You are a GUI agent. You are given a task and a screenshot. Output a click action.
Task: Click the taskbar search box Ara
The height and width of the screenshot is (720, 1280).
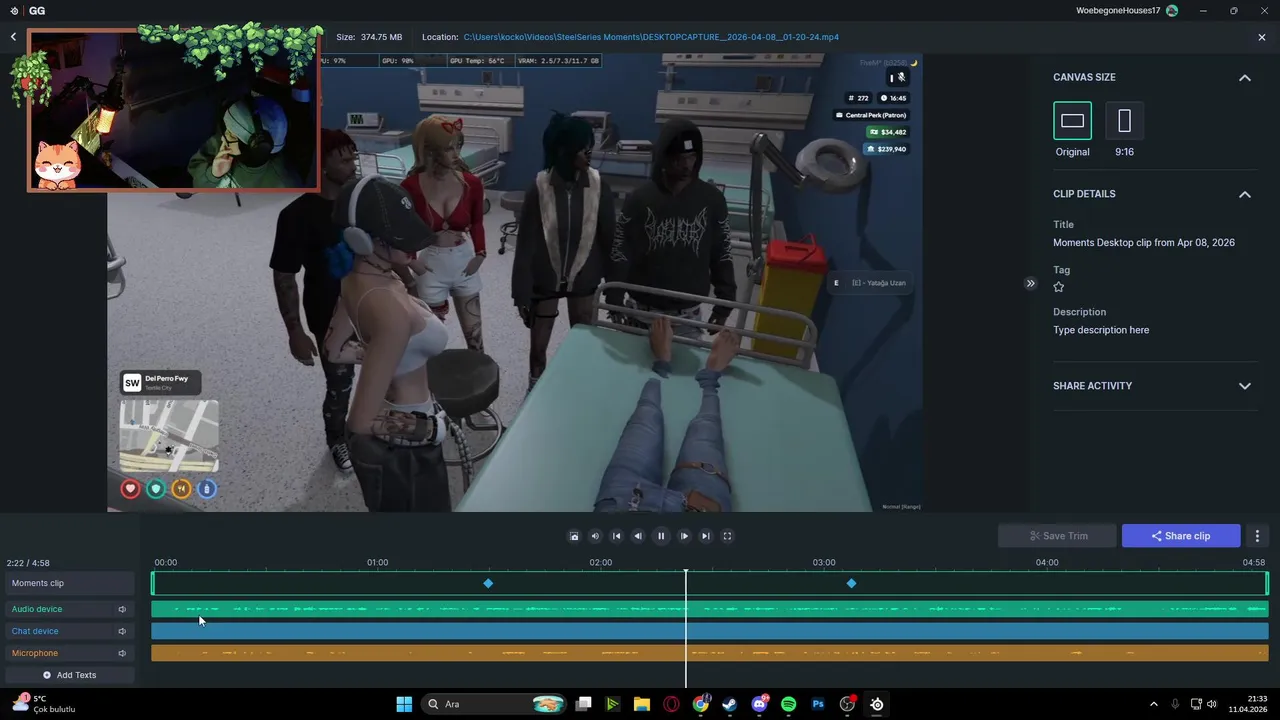[493, 704]
